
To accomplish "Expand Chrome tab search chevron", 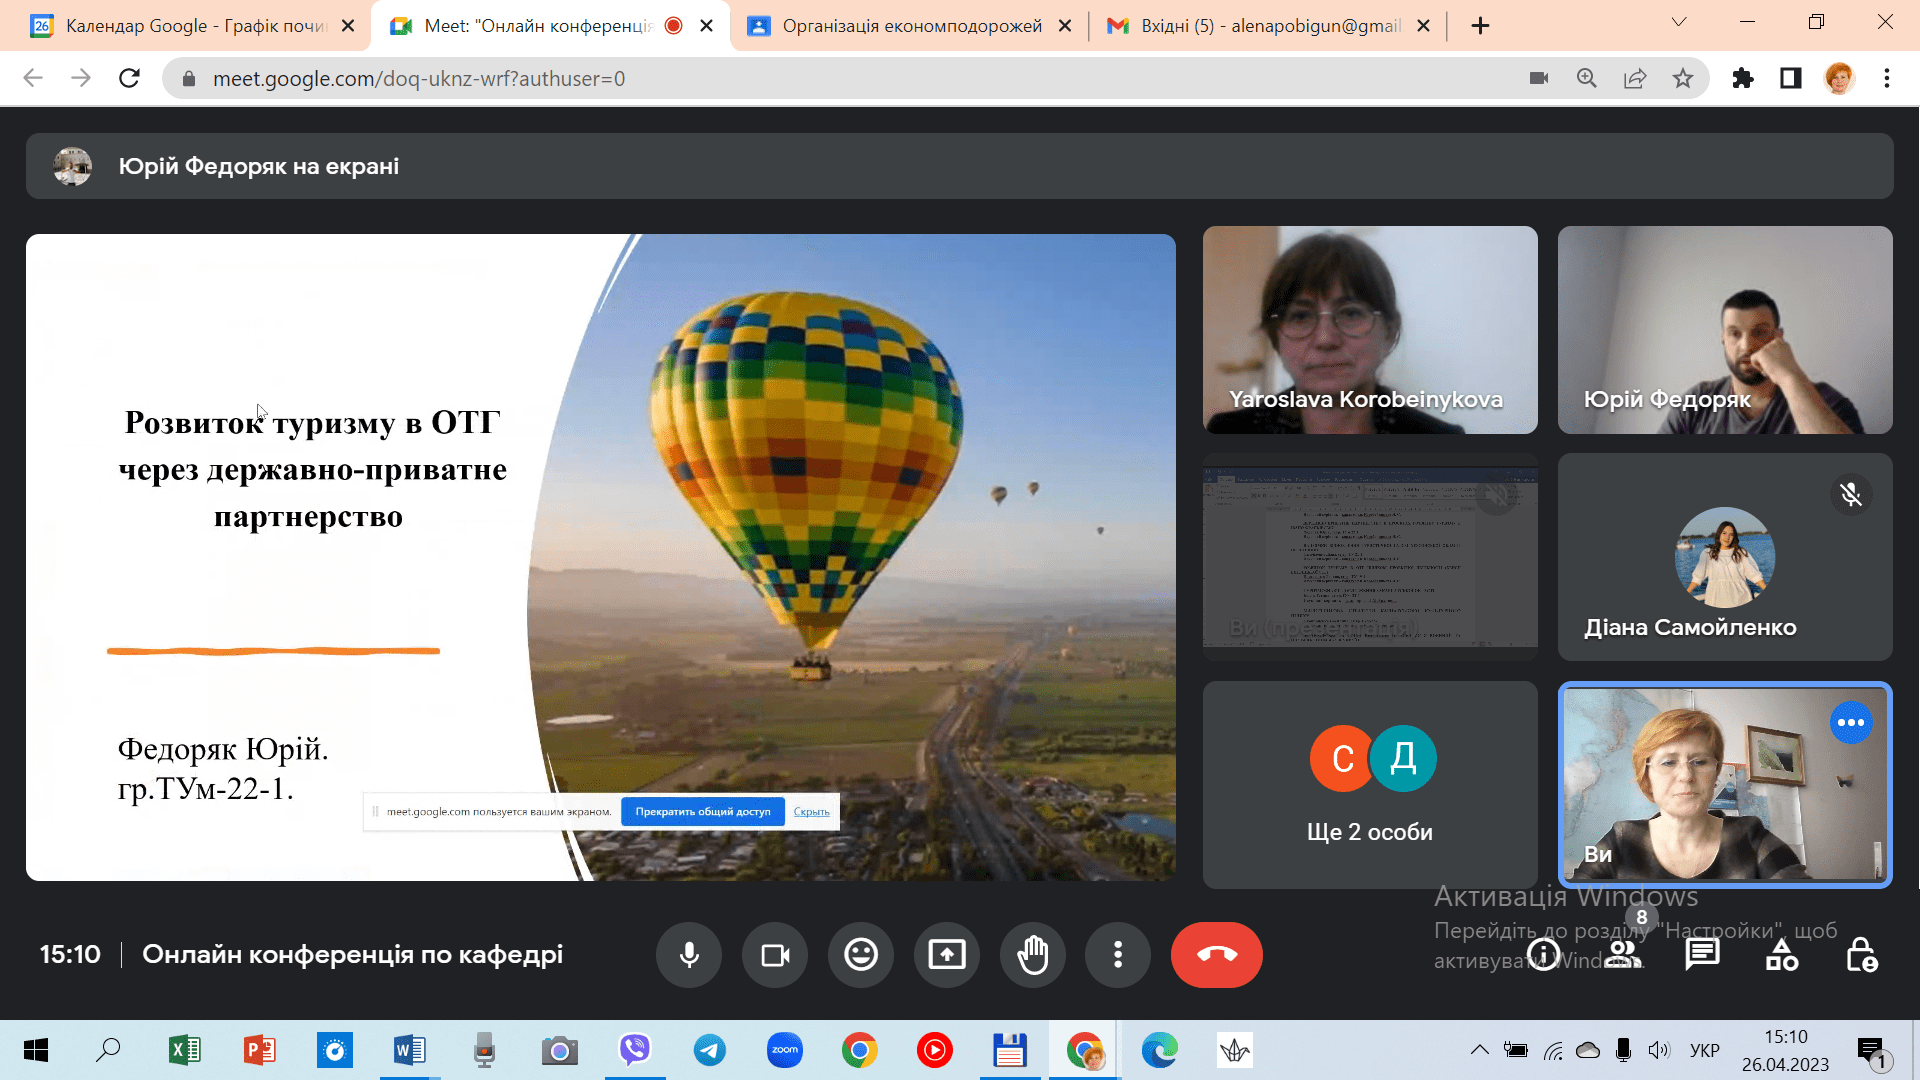I will pyautogui.click(x=1679, y=23).
